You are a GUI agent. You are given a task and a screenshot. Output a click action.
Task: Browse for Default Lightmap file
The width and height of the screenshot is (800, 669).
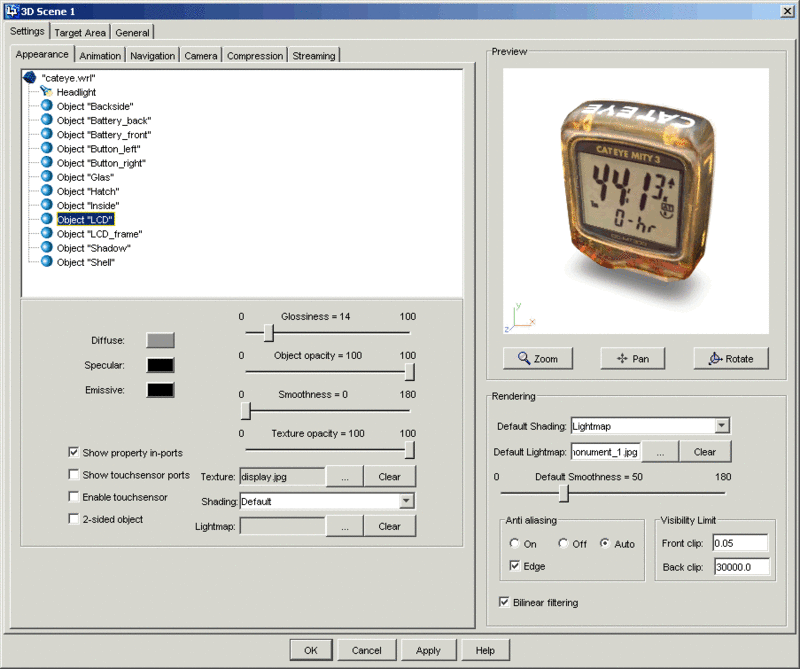660,452
